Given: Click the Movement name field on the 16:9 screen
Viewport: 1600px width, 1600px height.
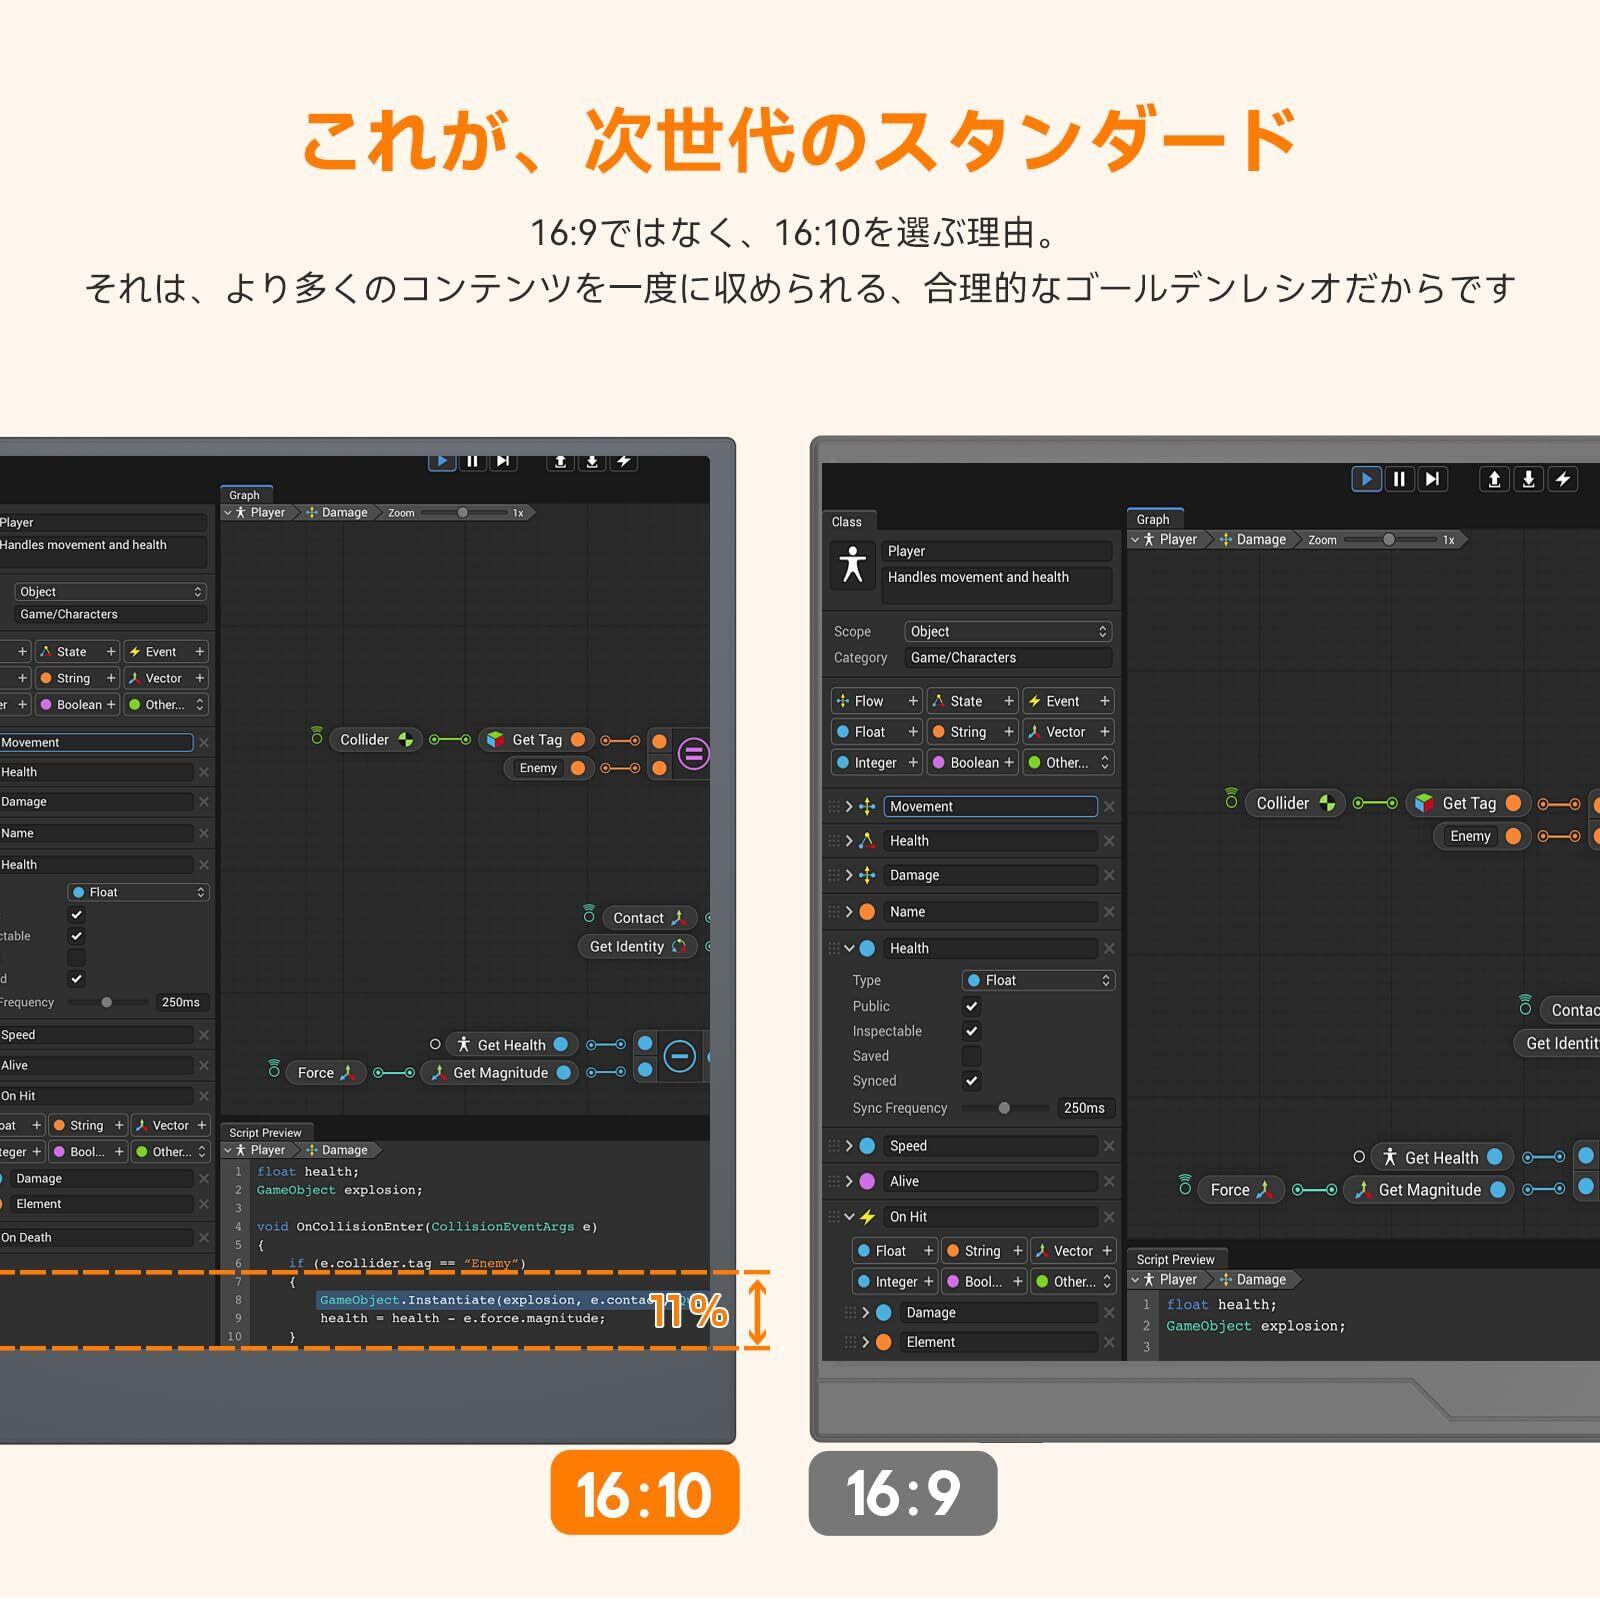Looking at the screenshot, I should tap(990, 806).
